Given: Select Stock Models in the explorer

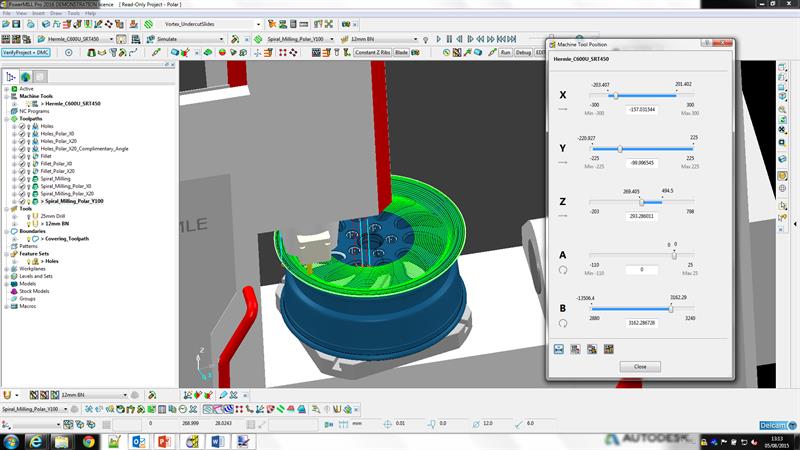Looking at the screenshot, I should (34, 291).
